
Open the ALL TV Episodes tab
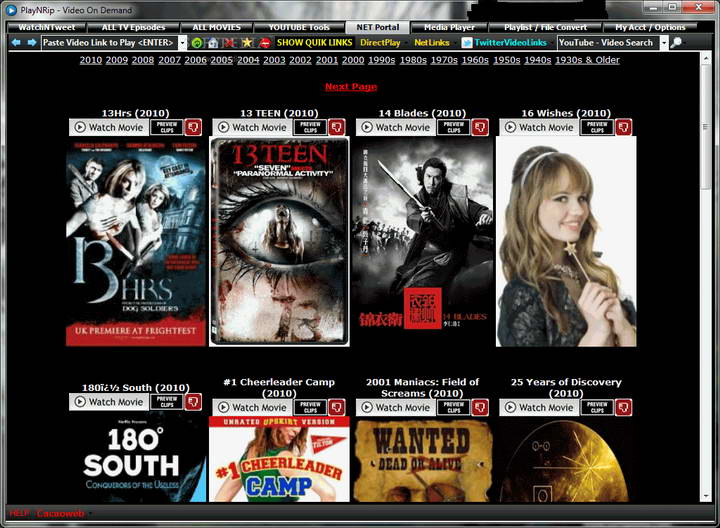133,27
